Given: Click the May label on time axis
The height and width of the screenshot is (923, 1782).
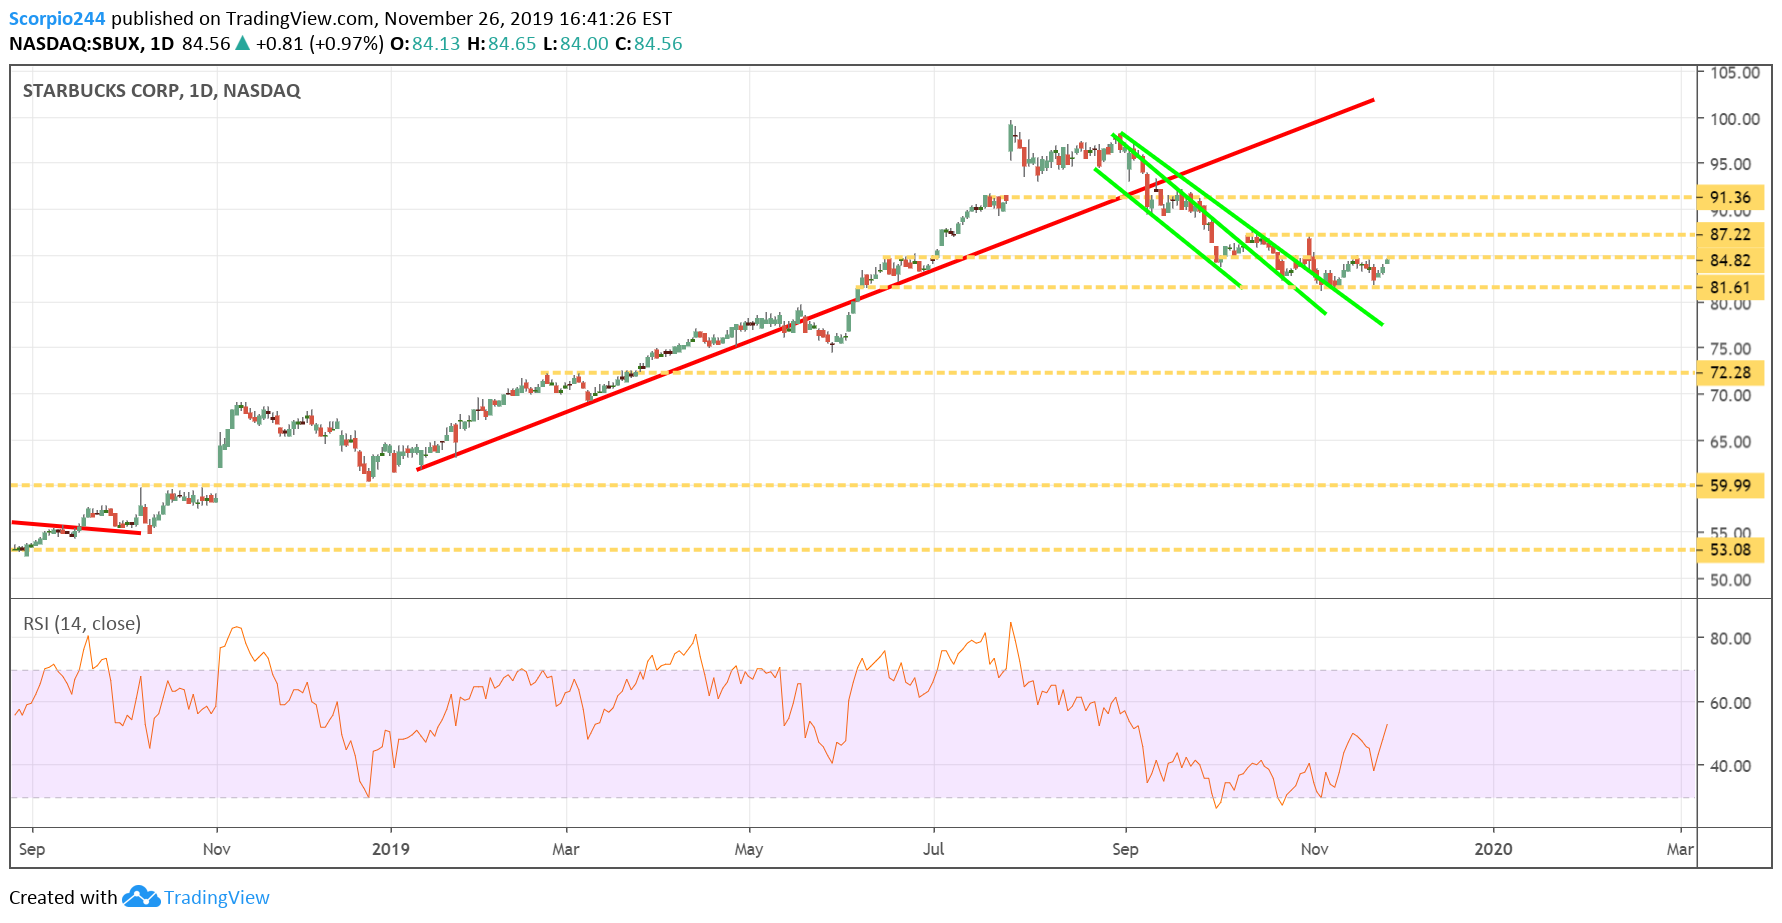Looking at the screenshot, I should tap(749, 849).
